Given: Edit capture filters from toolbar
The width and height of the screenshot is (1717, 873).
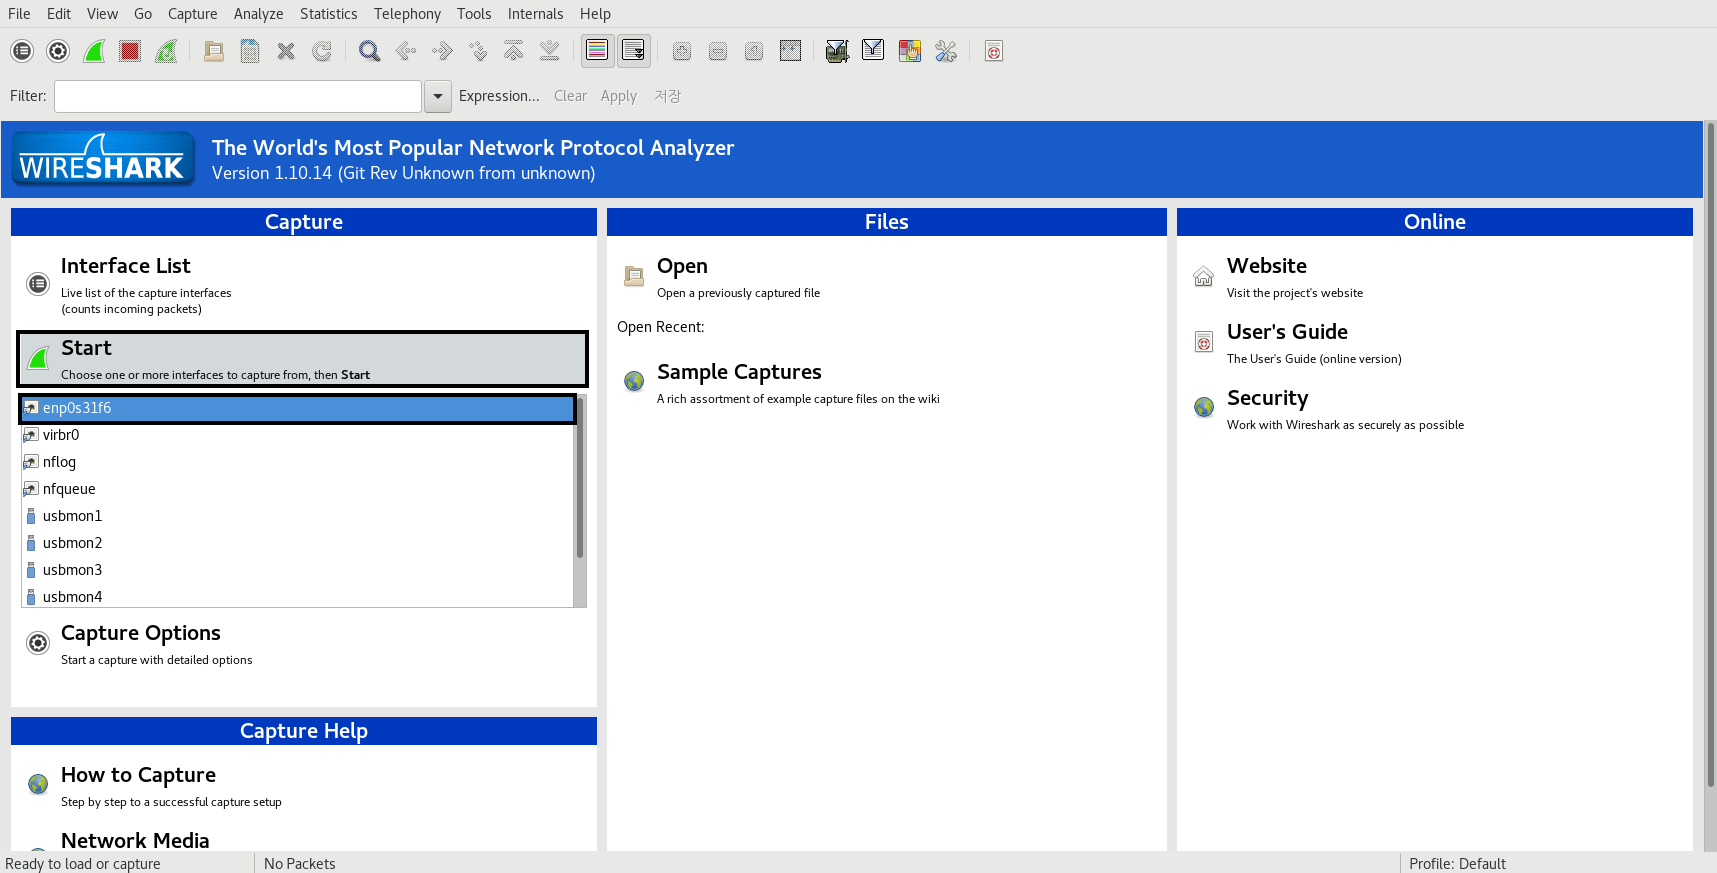Looking at the screenshot, I should click(x=838, y=51).
